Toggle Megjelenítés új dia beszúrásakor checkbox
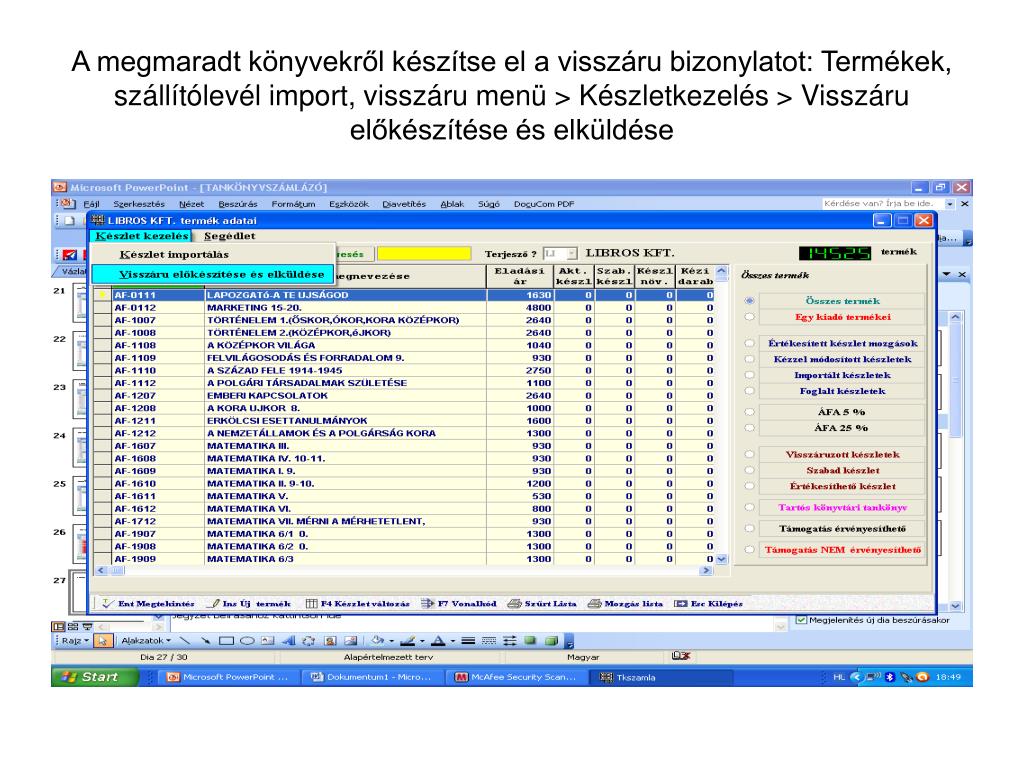Viewport: 1024px width, 768px height. [x=801, y=620]
